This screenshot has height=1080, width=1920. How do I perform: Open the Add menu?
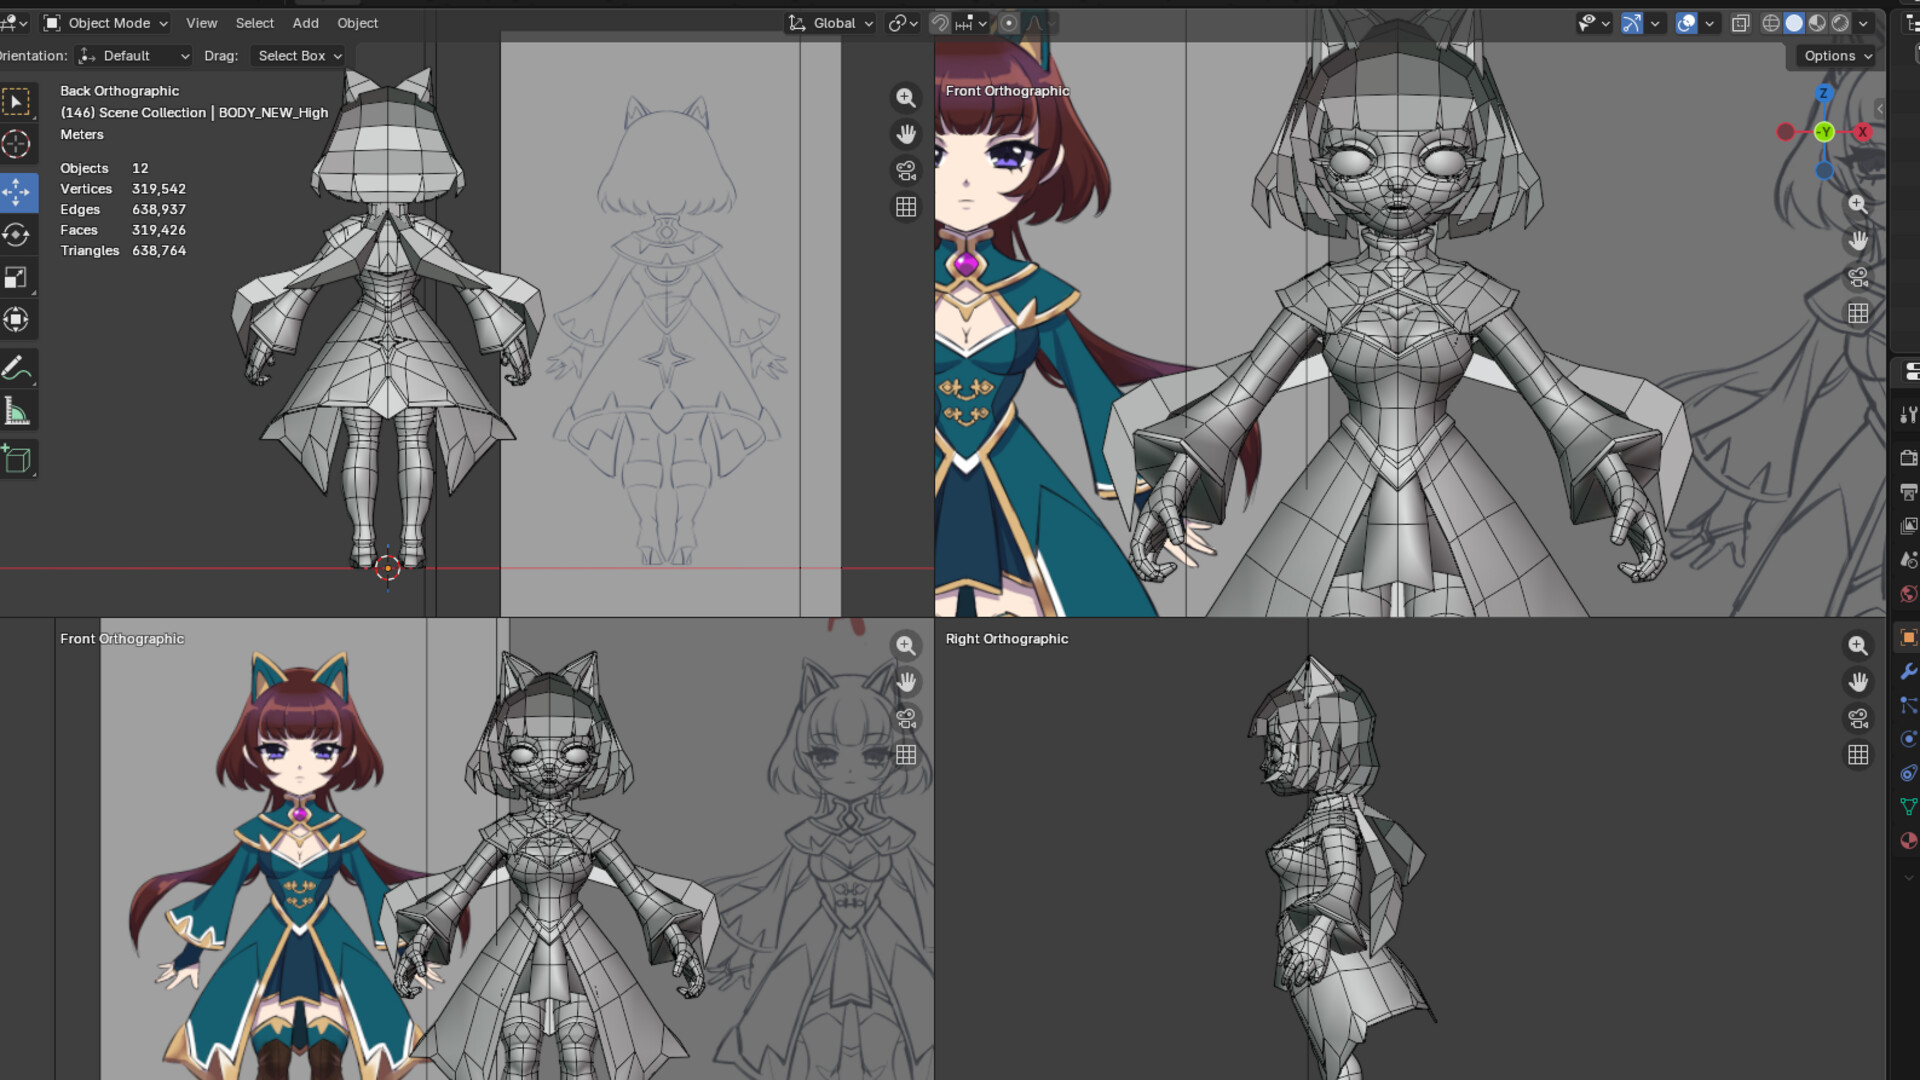coord(305,23)
